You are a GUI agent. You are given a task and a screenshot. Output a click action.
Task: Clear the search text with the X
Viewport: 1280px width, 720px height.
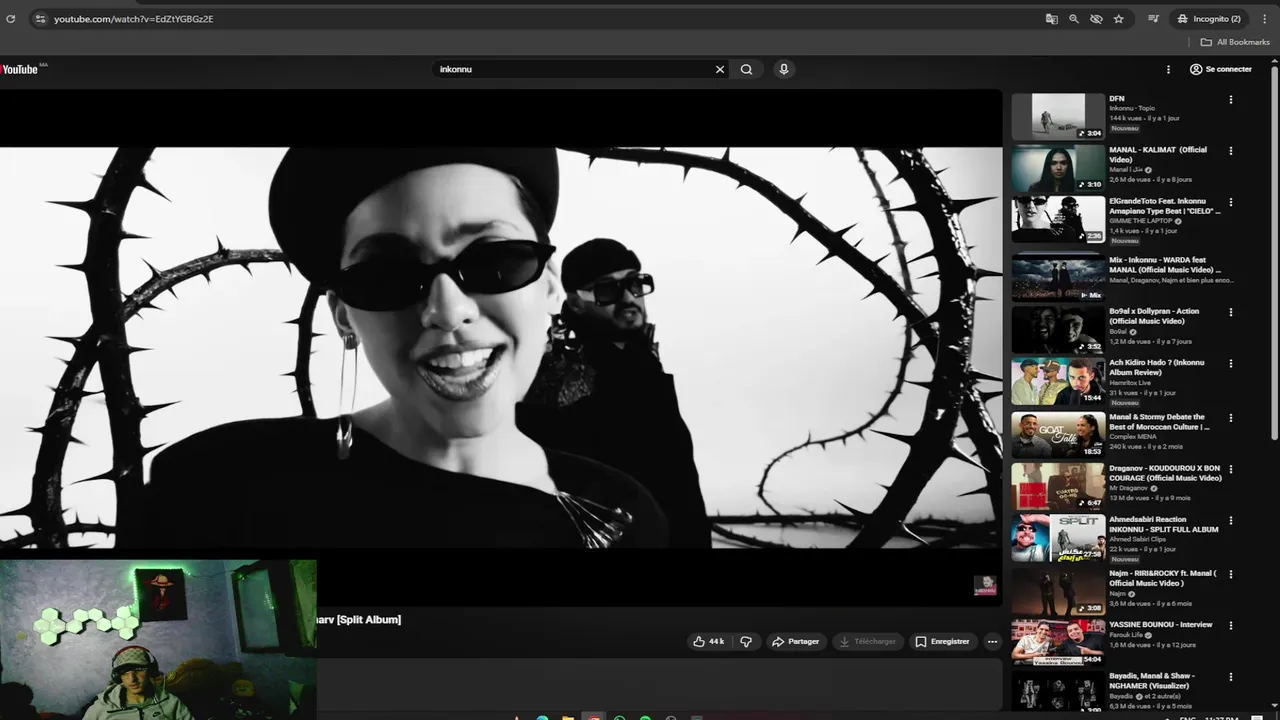click(x=719, y=69)
